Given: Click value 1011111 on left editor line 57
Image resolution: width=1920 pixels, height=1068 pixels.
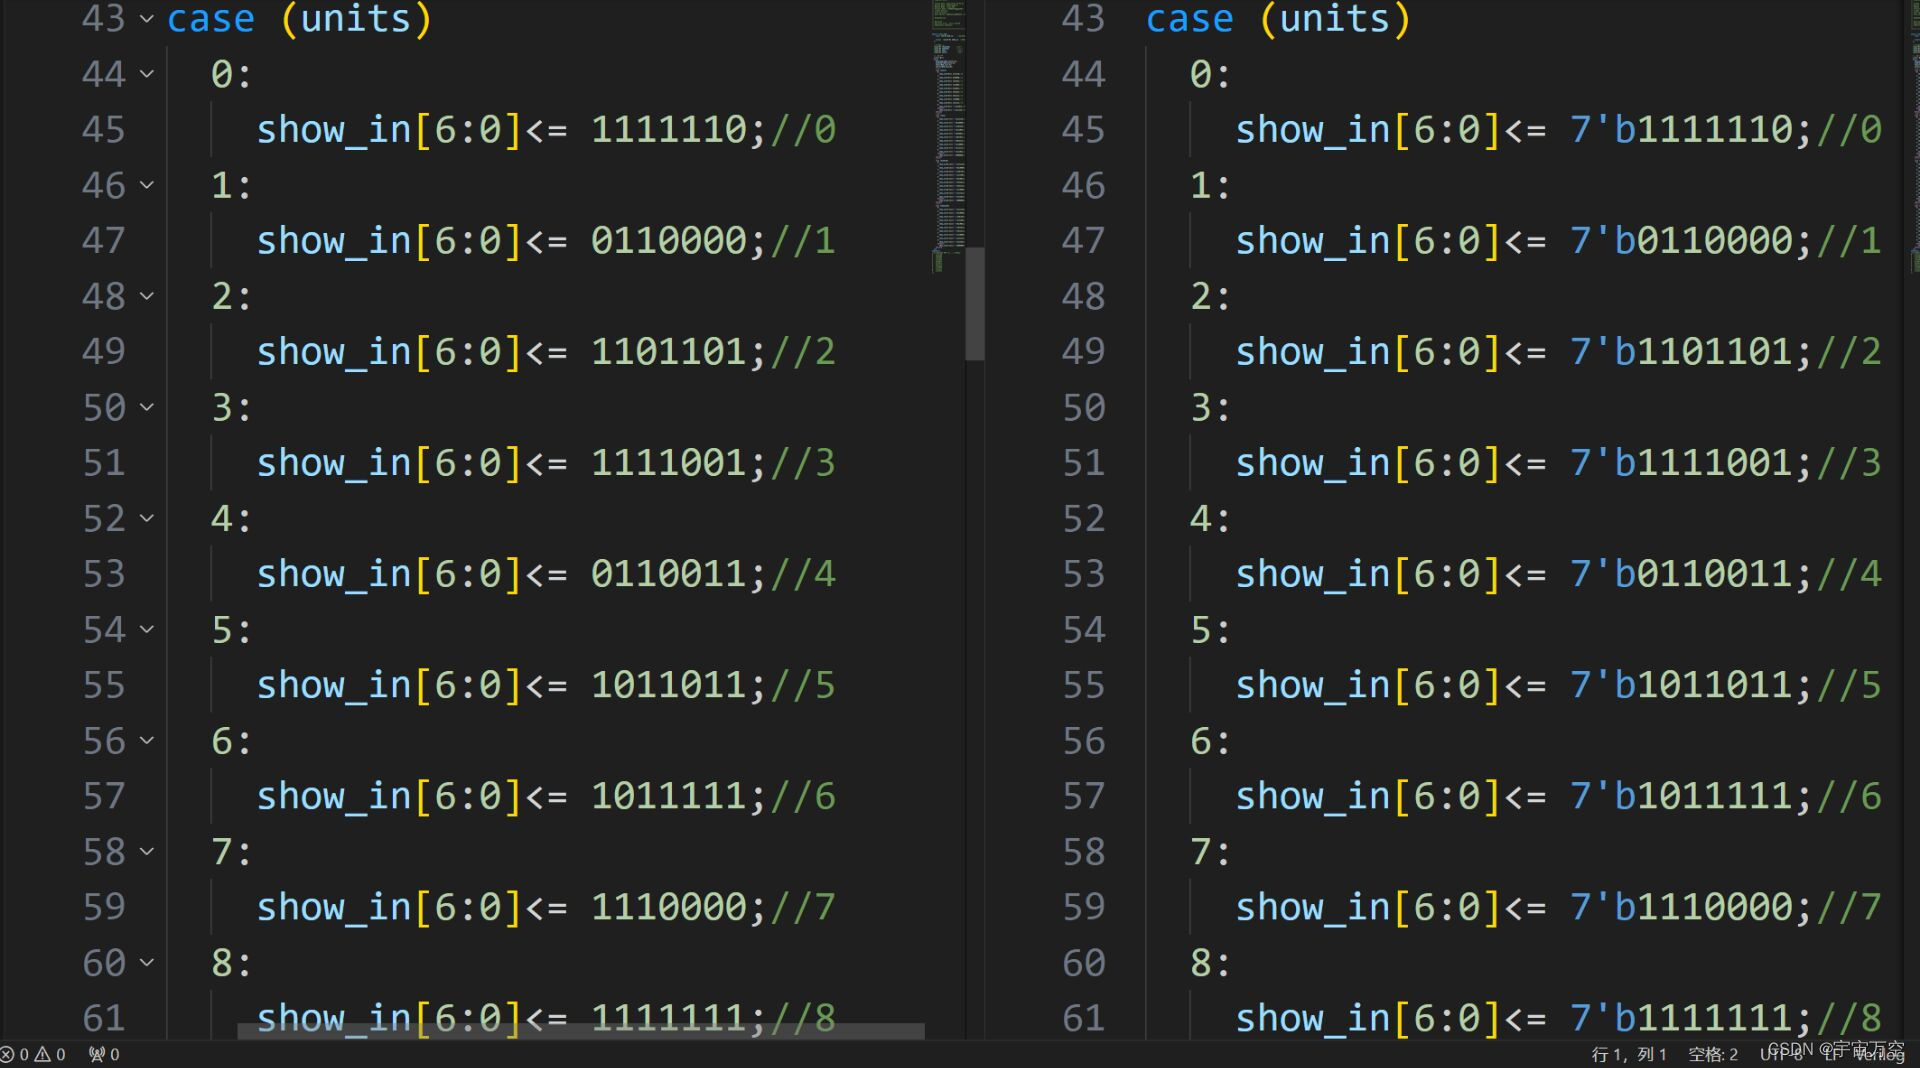Looking at the screenshot, I should [668, 795].
